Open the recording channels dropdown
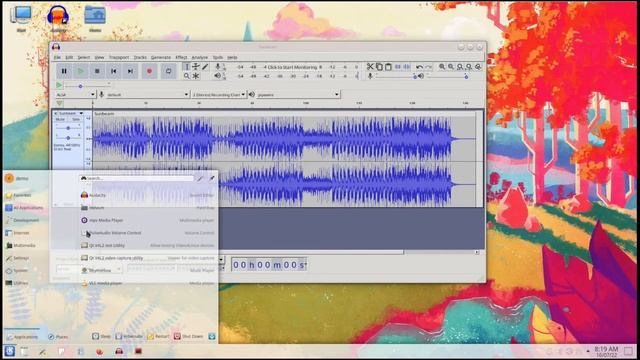Image resolution: width=640 pixels, height=360 pixels. tap(219, 95)
